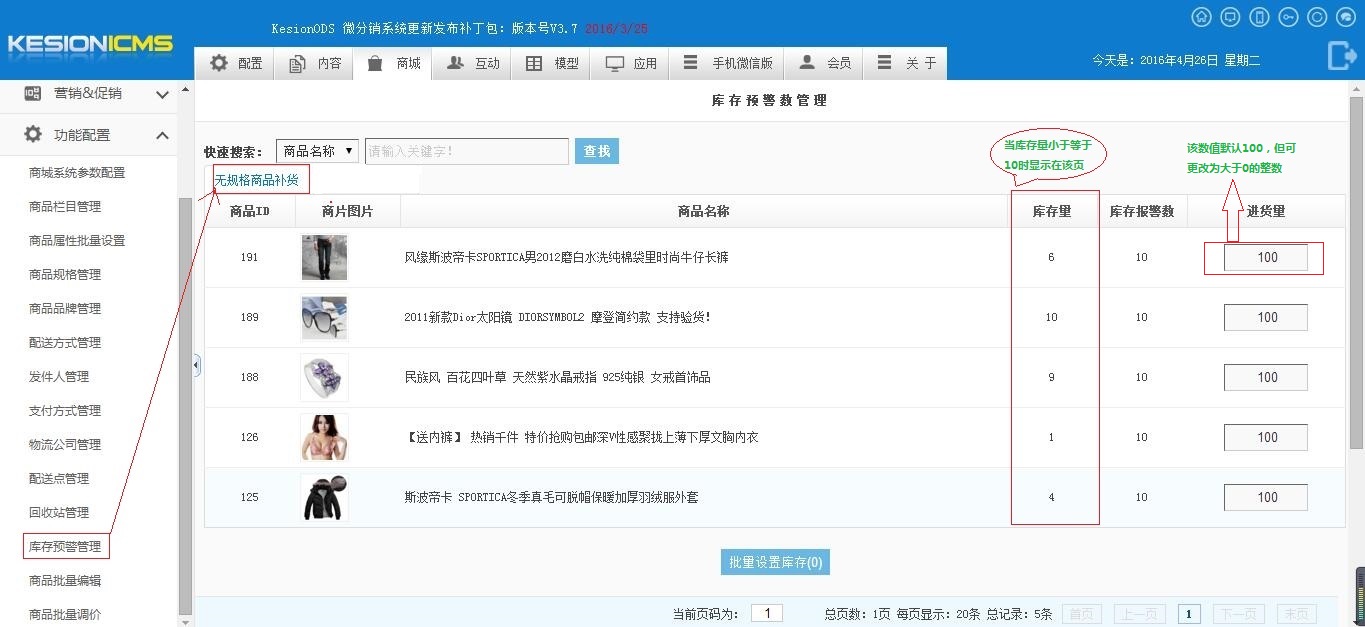This screenshot has width=1365, height=627.
Task: Open the home icon in header
Action: pos(1201,17)
